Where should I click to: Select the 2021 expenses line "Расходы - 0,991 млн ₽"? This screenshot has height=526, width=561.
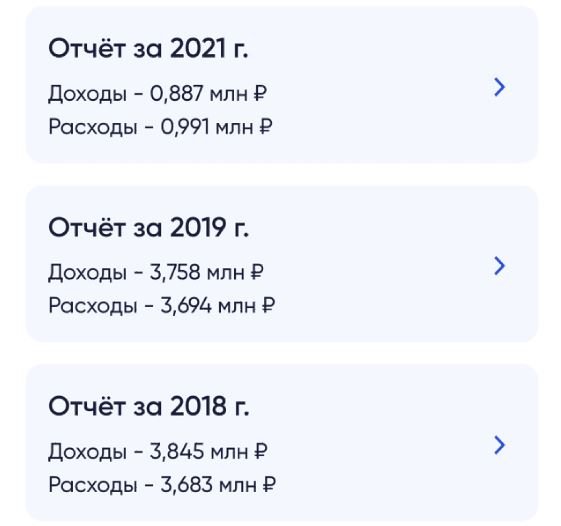tap(160, 127)
